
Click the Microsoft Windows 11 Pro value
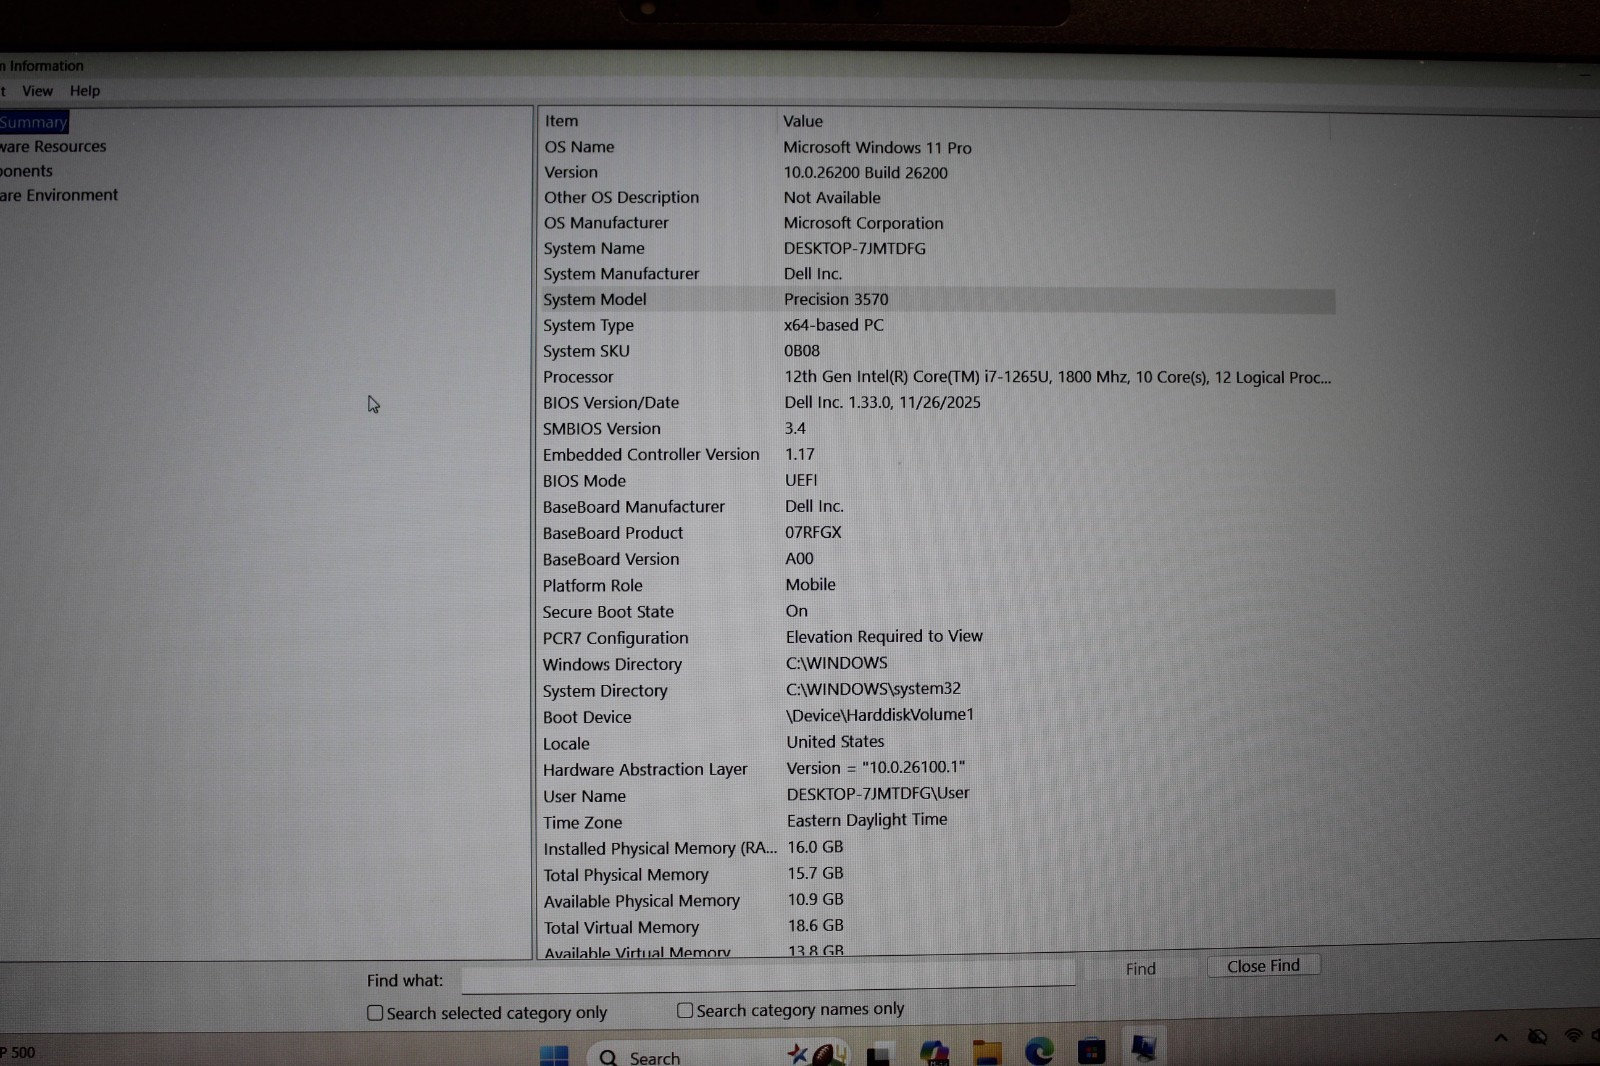point(877,147)
